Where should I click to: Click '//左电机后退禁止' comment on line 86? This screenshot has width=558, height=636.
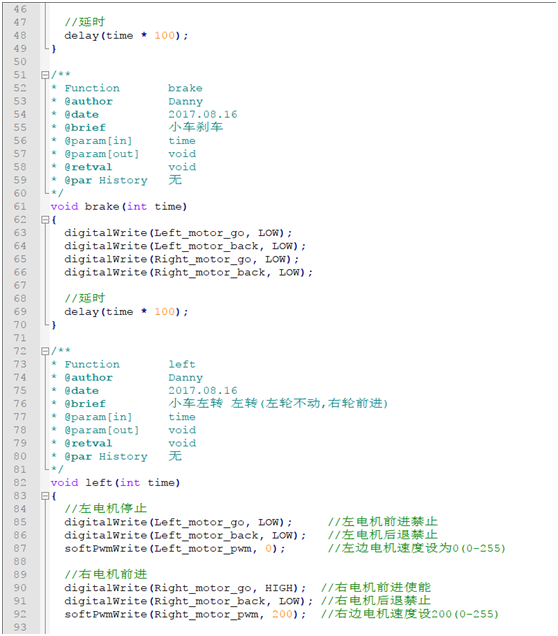tap(383, 535)
